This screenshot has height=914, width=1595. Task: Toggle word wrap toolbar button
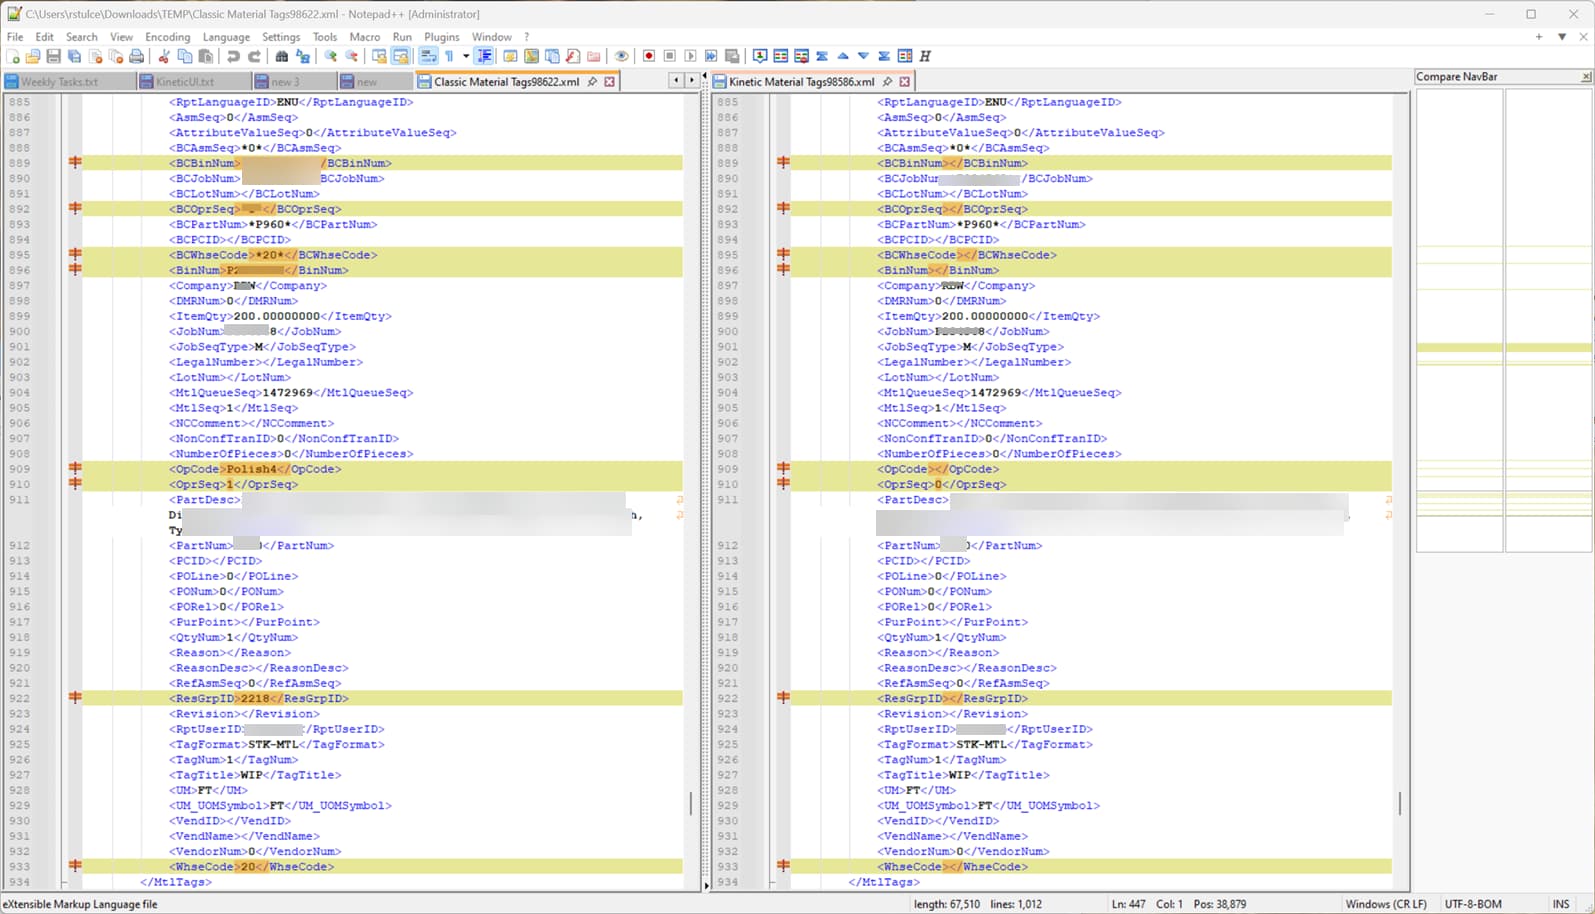(x=427, y=56)
